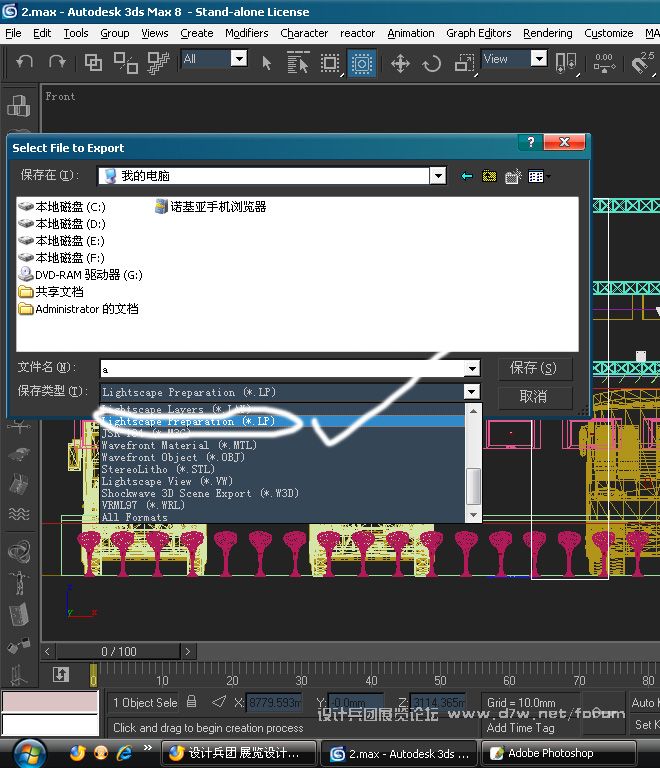Click the Add Time Tag label

[520, 728]
